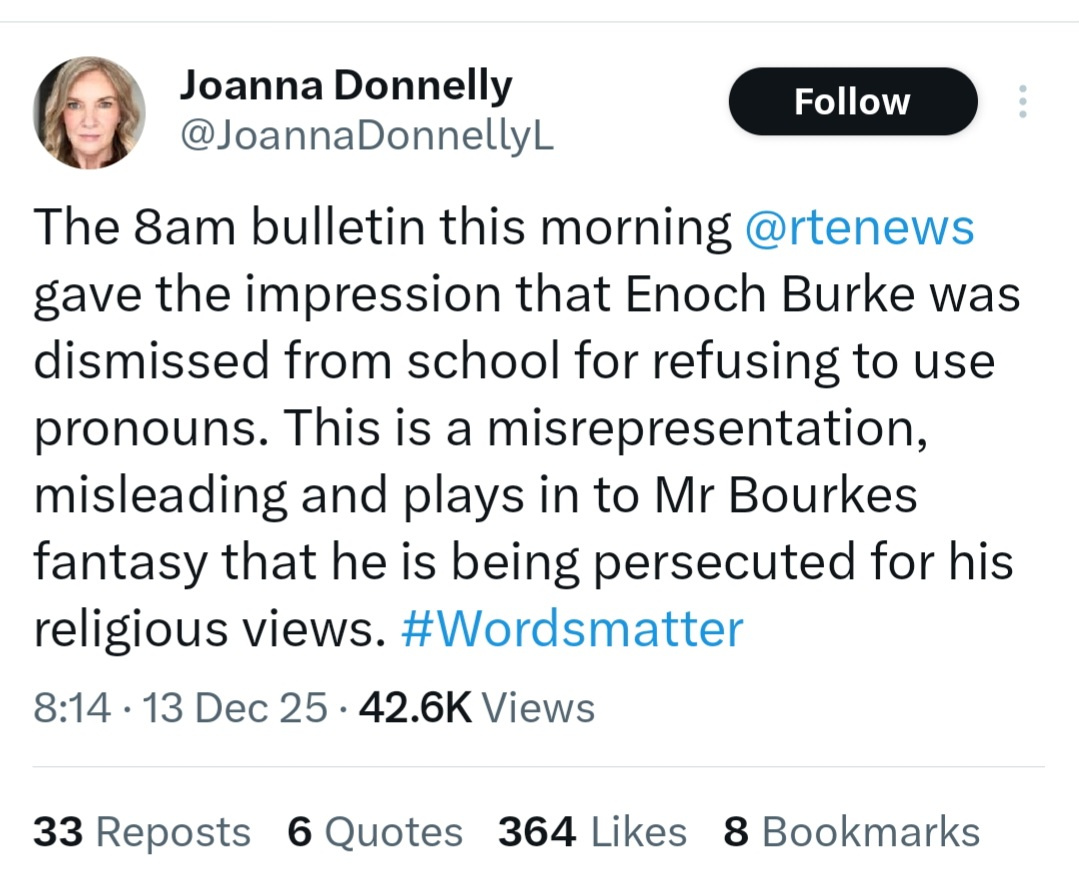Viewport: 1079px width, 873px height.
Task: Click the words 'religious views' in the tweet
Action: point(207,629)
